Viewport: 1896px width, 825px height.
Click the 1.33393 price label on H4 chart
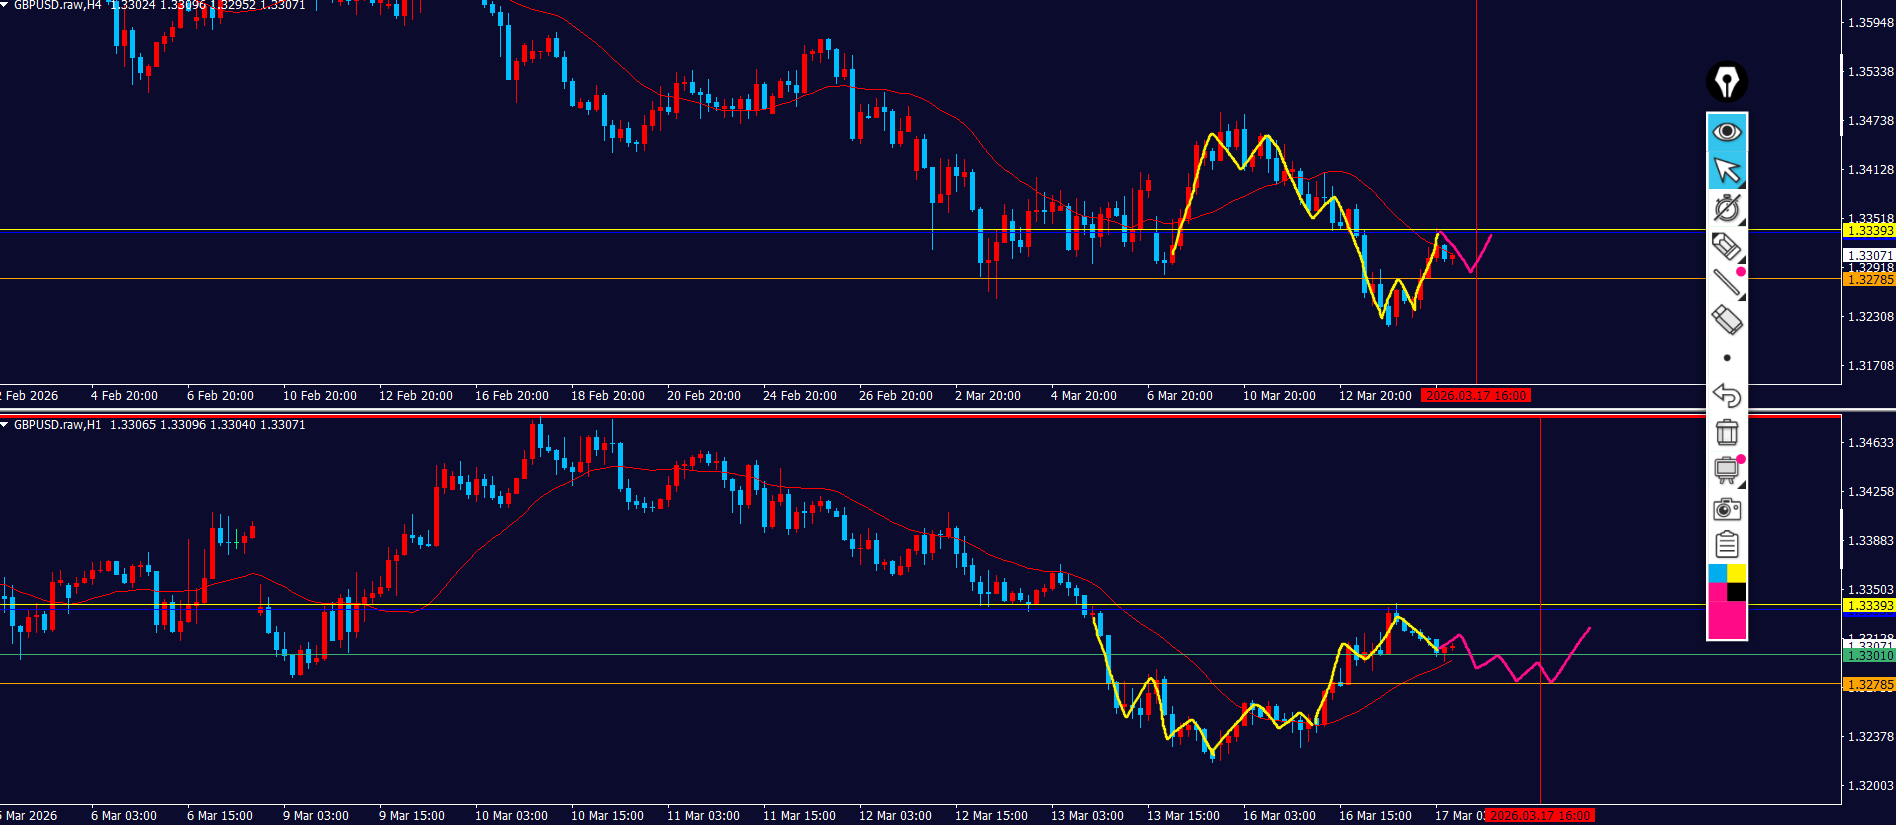1868,231
